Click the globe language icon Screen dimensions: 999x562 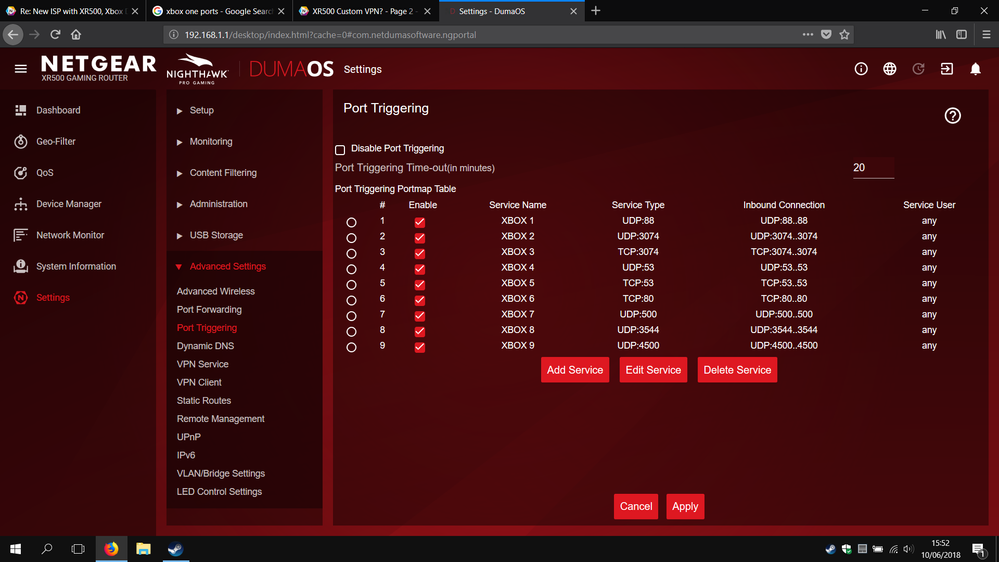coord(889,69)
